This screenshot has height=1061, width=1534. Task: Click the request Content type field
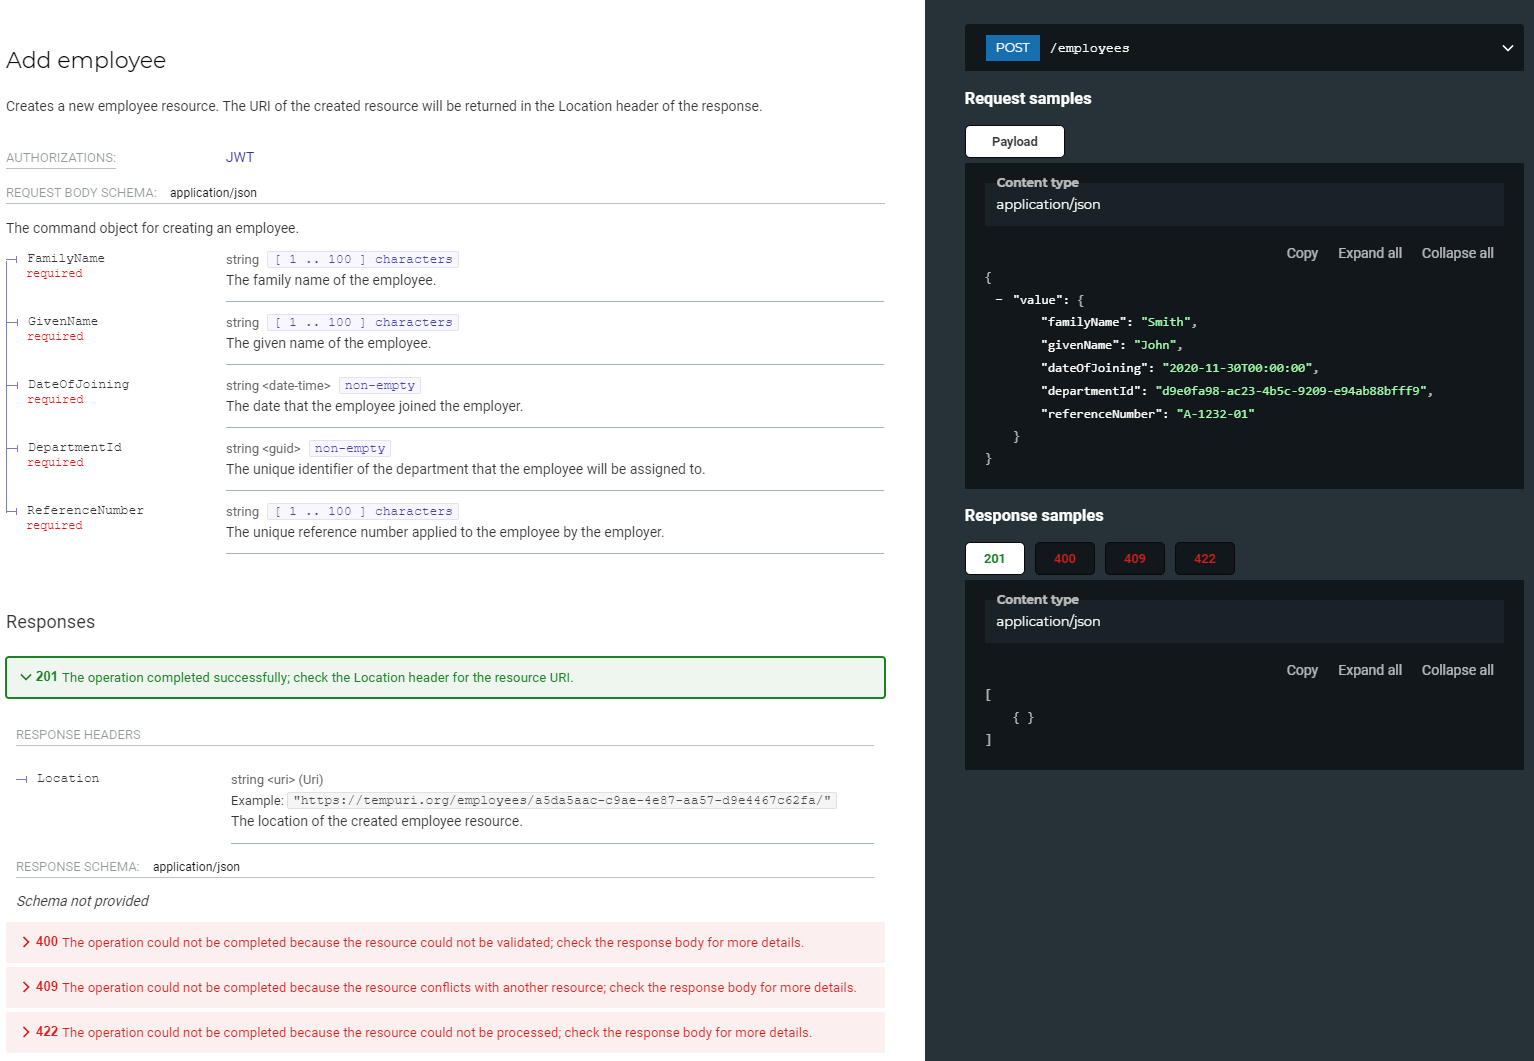(1244, 204)
